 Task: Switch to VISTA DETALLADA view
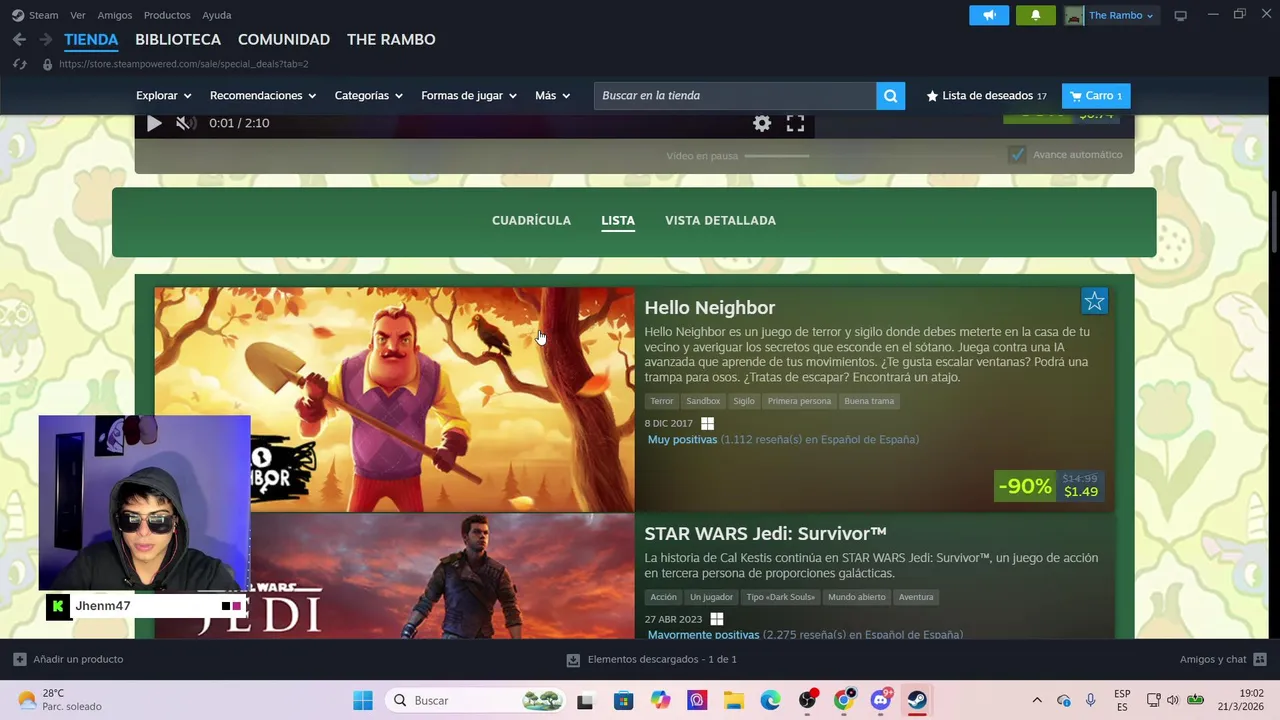[720, 220]
